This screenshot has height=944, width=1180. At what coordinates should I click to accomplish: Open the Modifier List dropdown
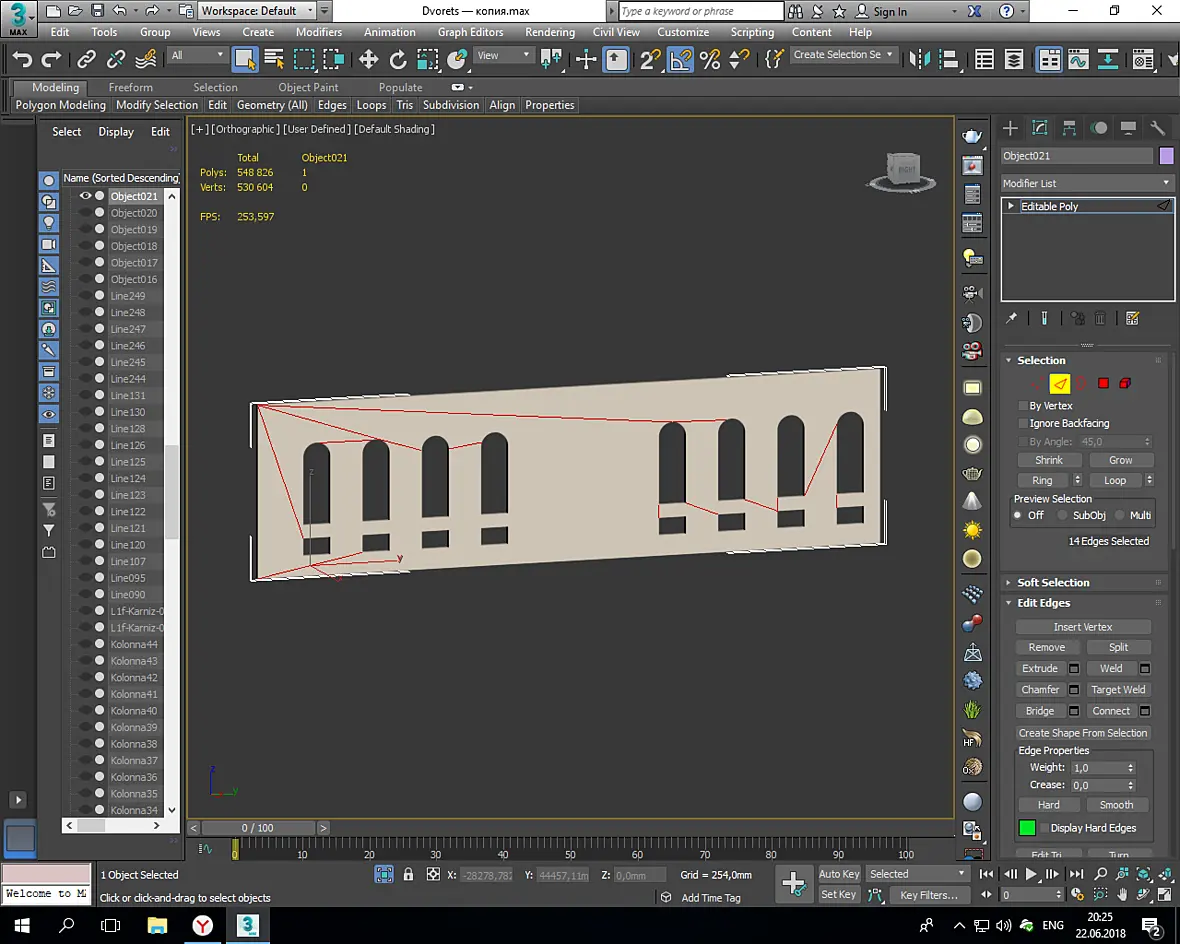[1087, 183]
